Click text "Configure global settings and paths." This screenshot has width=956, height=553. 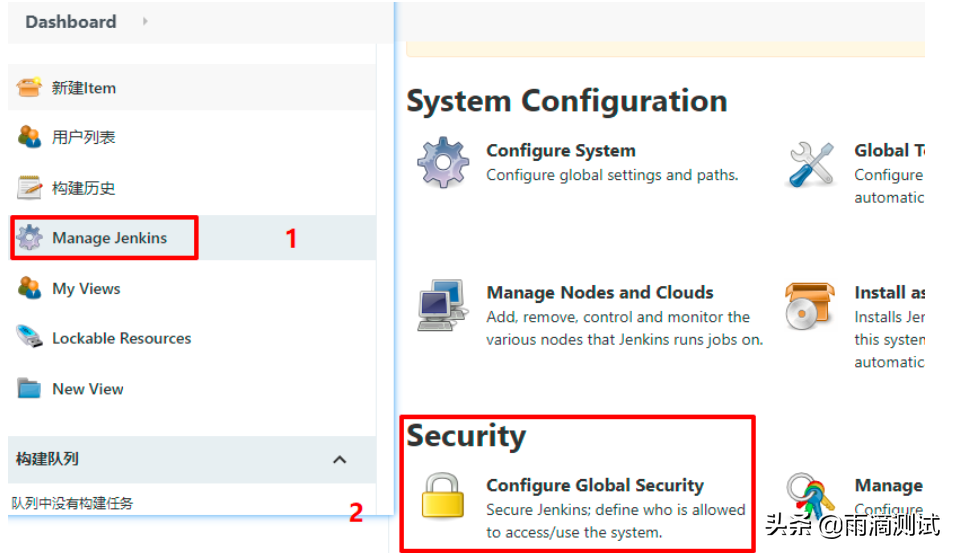pos(612,175)
